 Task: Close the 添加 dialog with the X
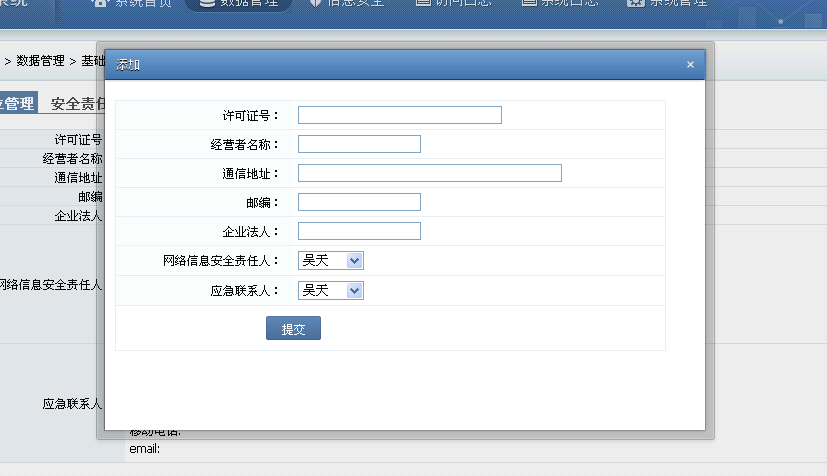pyautogui.click(x=690, y=65)
